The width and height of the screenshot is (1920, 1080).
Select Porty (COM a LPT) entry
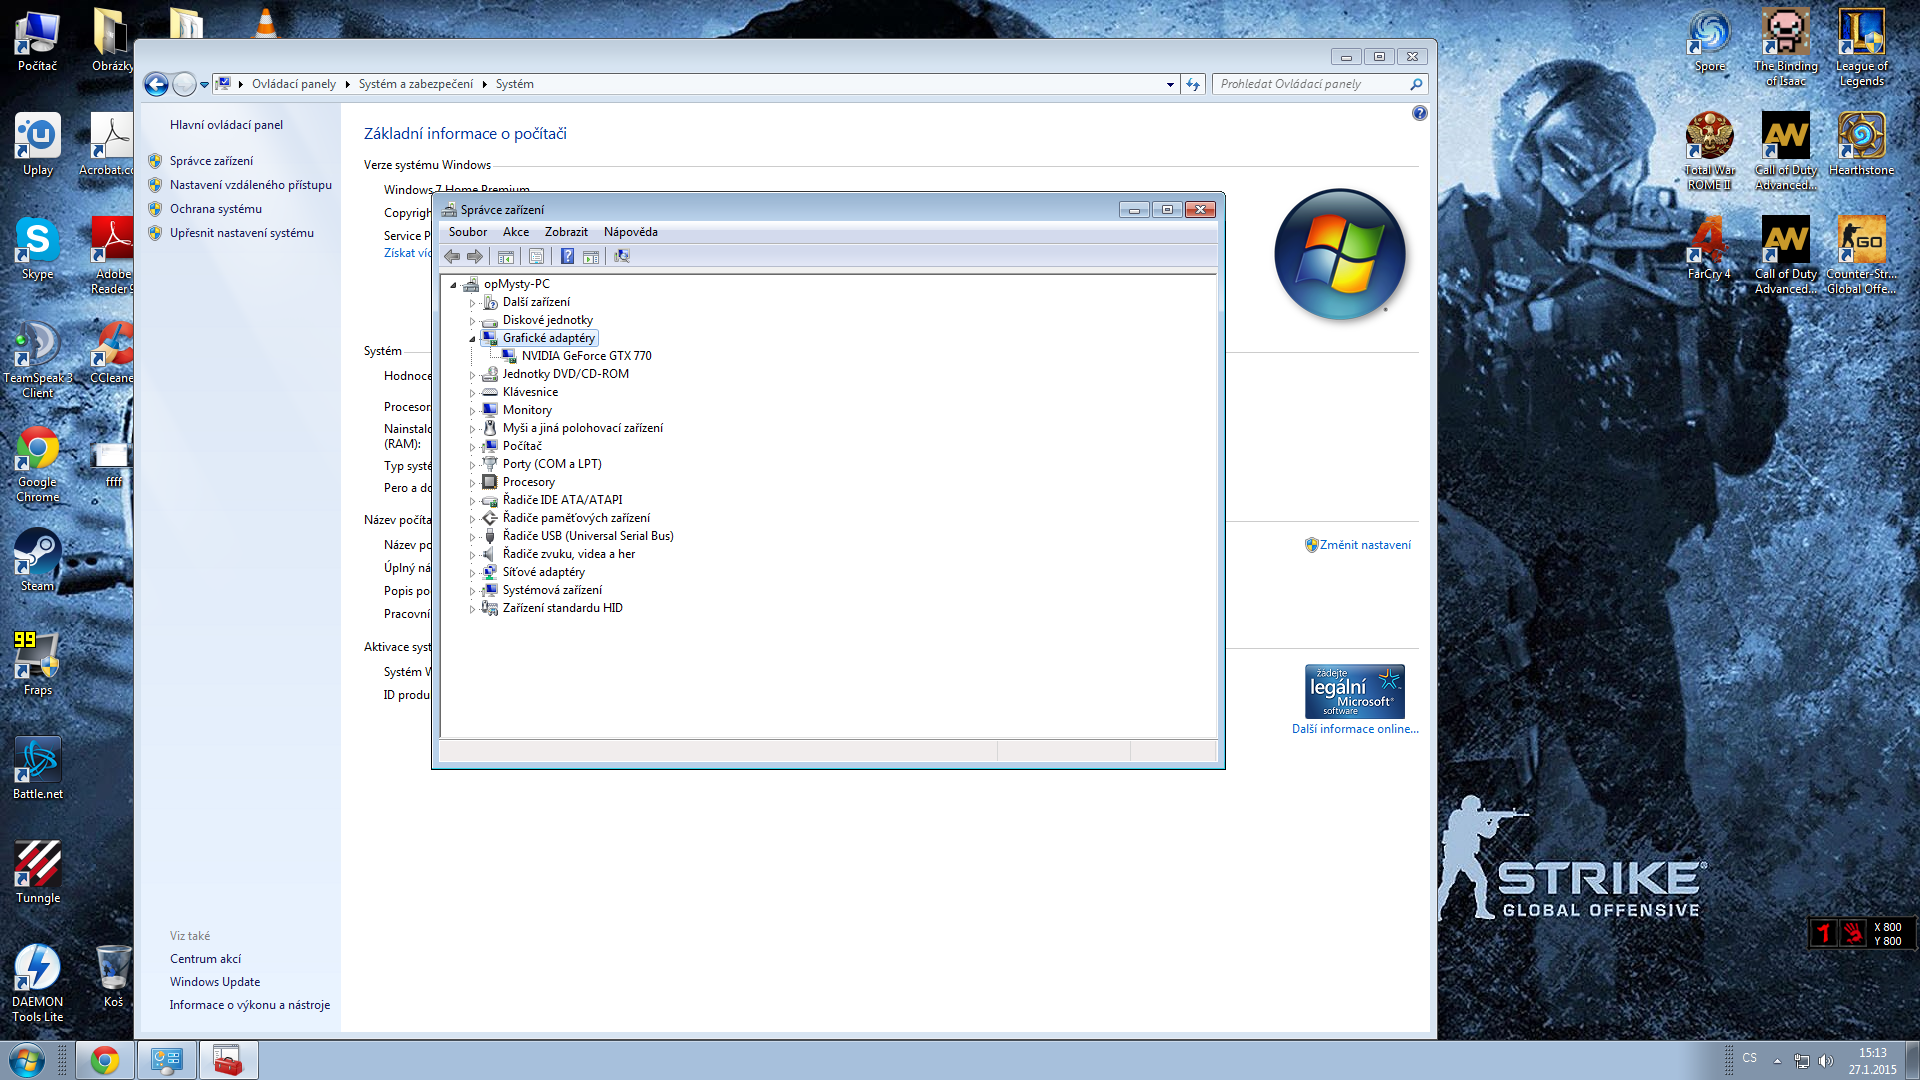coord(552,464)
